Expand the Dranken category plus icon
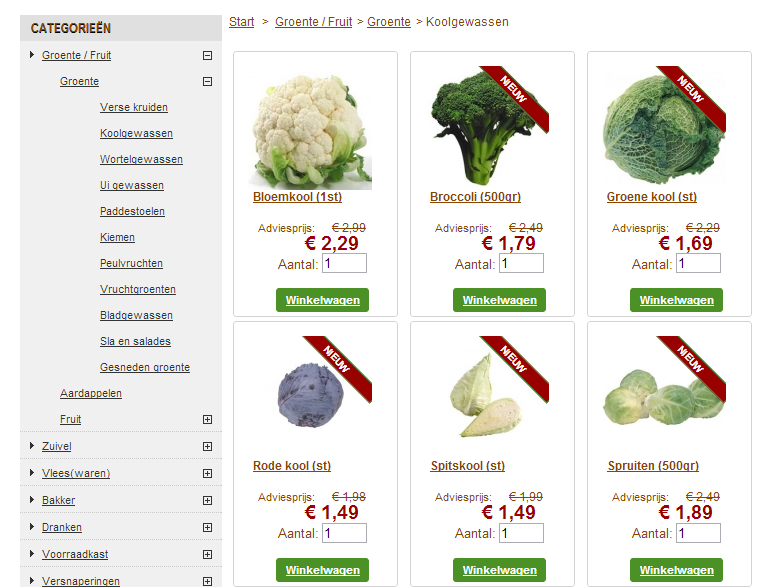 [207, 527]
